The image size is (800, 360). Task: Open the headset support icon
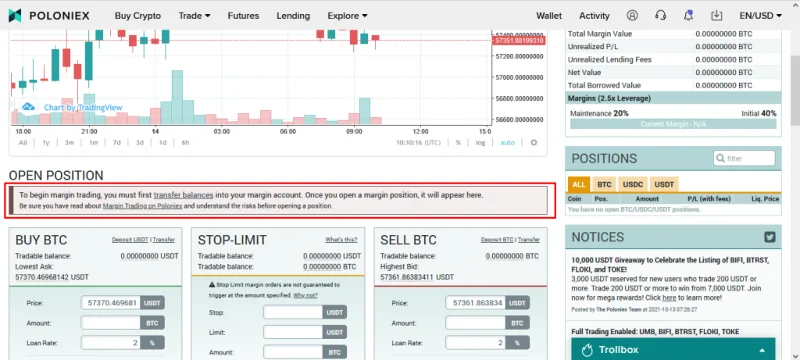(x=660, y=15)
